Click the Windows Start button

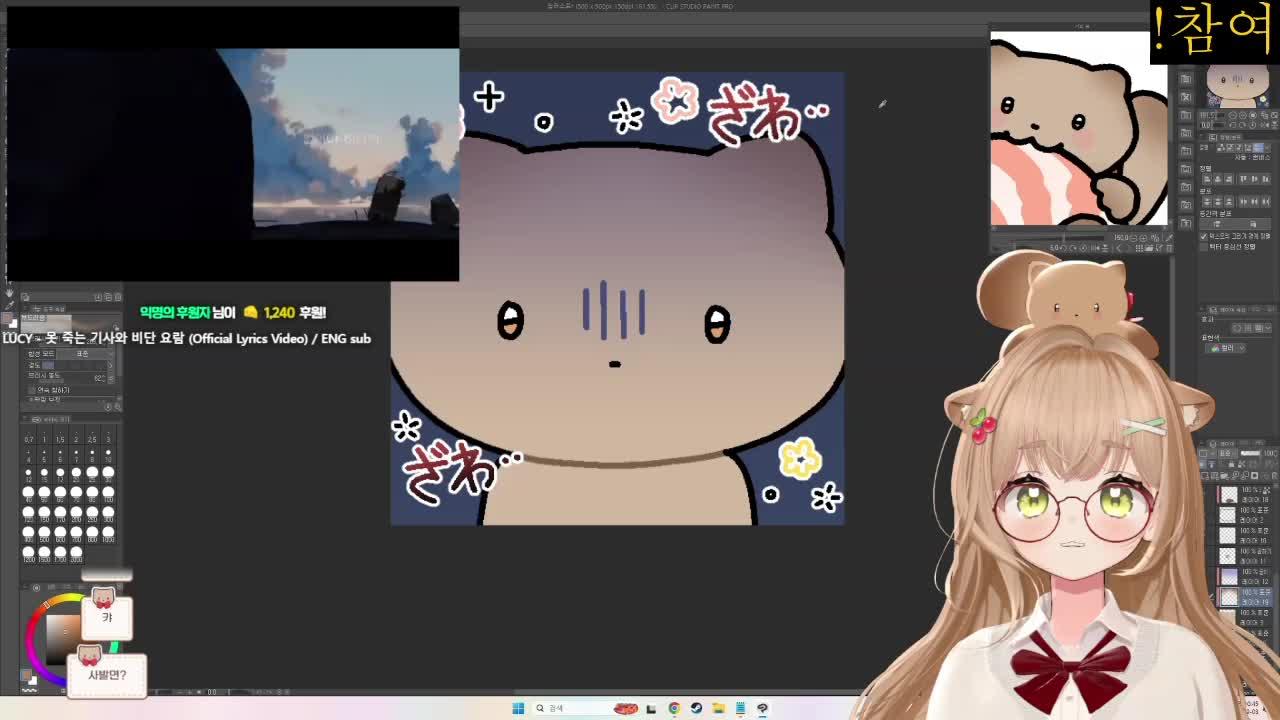tap(518, 708)
